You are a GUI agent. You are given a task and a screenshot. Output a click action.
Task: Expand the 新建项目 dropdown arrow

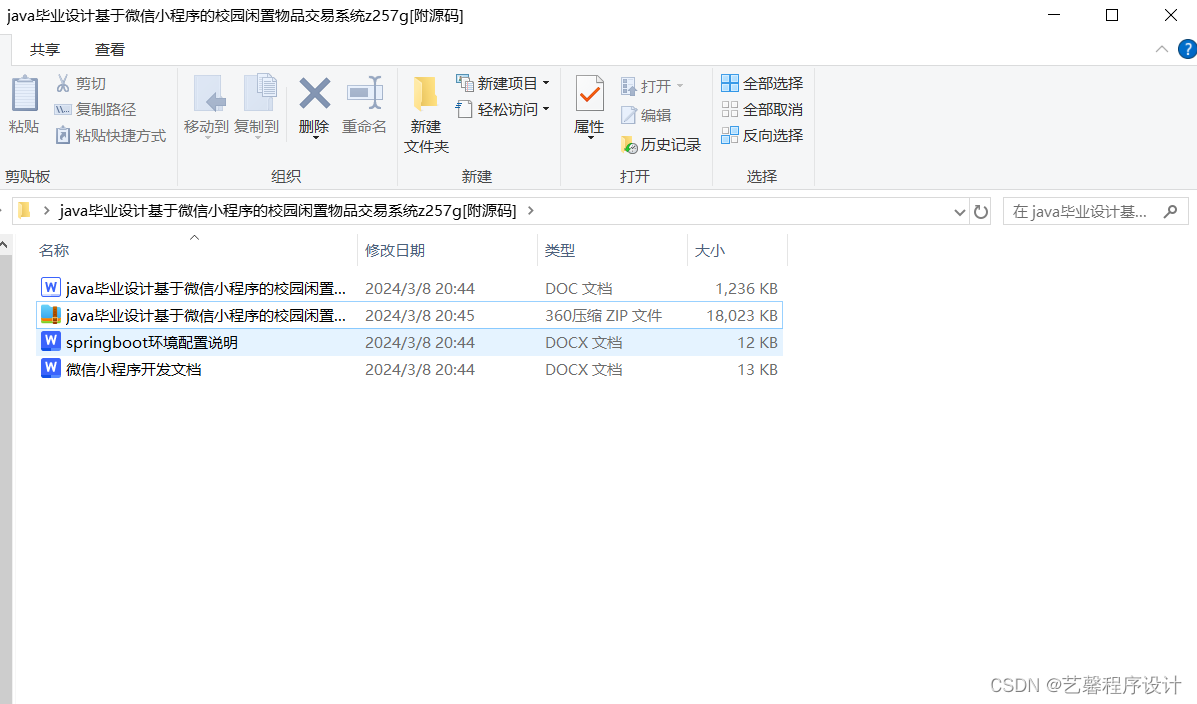[546, 83]
